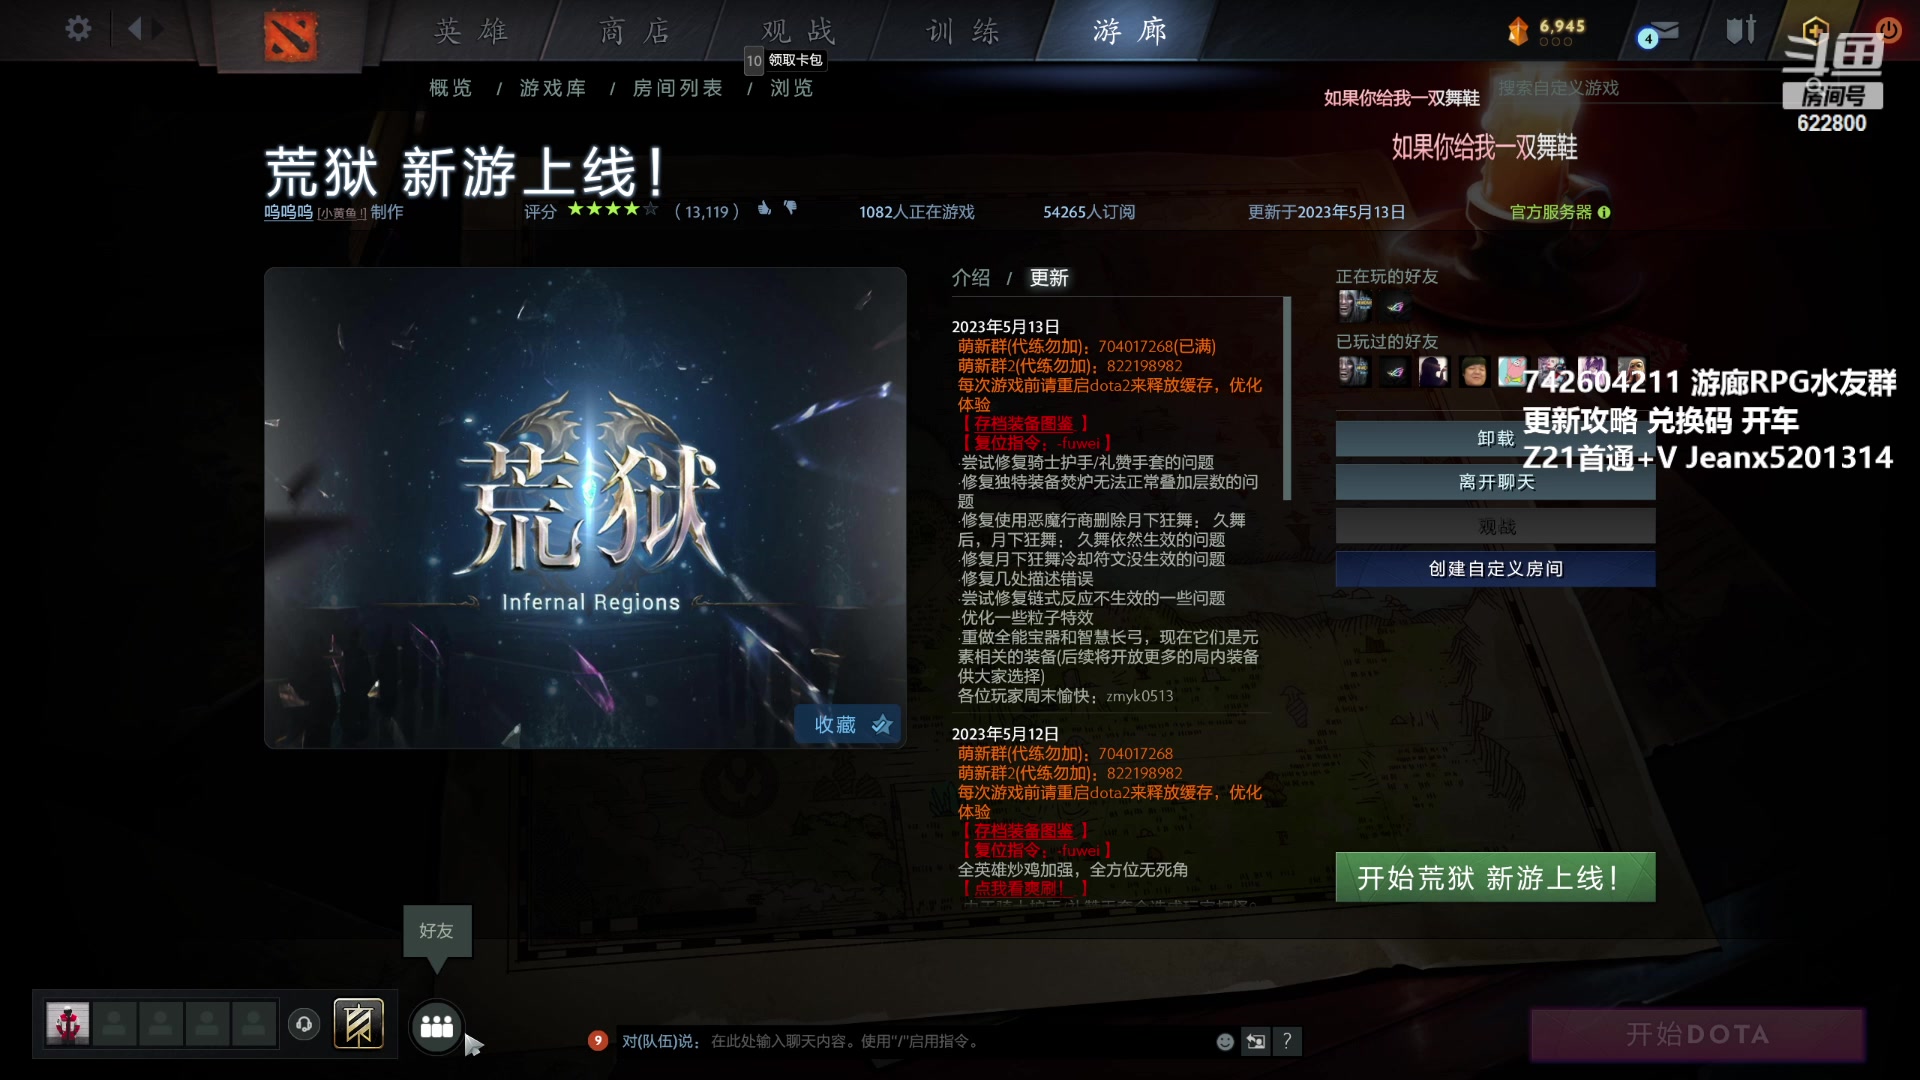Collapse the 好友 popup above party slots
Viewport: 1920px width, 1080px height.
pos(437,932)
